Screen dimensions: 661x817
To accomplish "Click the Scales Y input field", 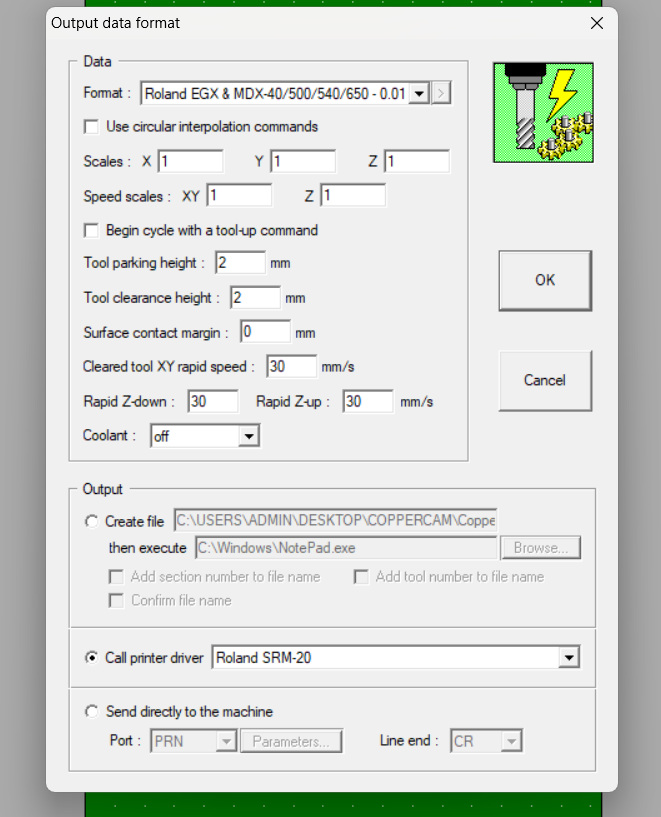I will coord(303,162).
